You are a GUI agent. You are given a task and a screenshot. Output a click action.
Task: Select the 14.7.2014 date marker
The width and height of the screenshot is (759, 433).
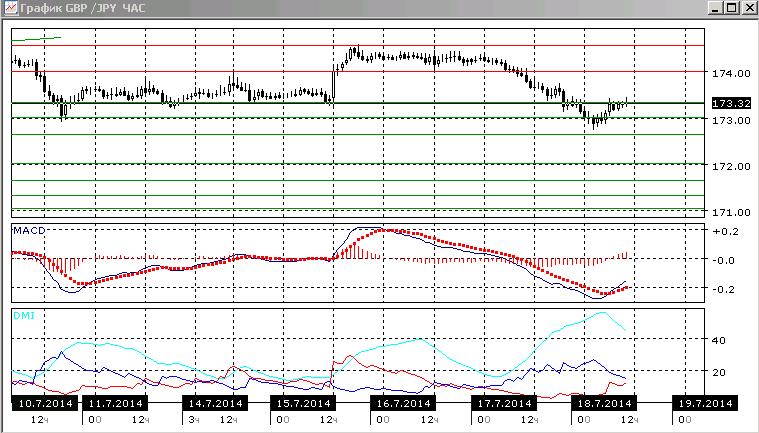pyautogui.click(x=215, y=403)
